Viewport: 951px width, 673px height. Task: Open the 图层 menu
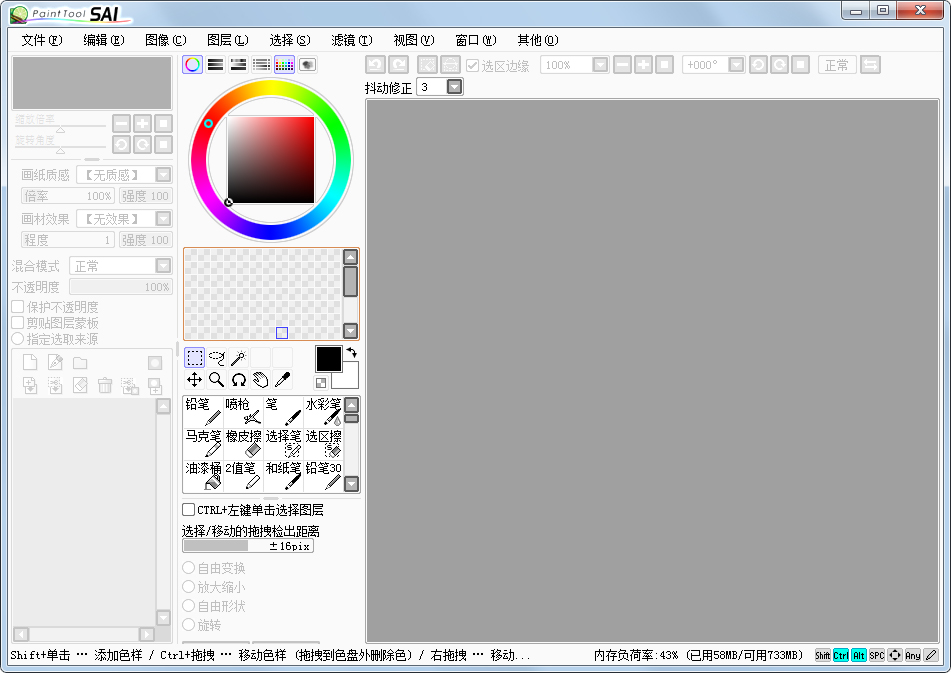pos(227,40)
